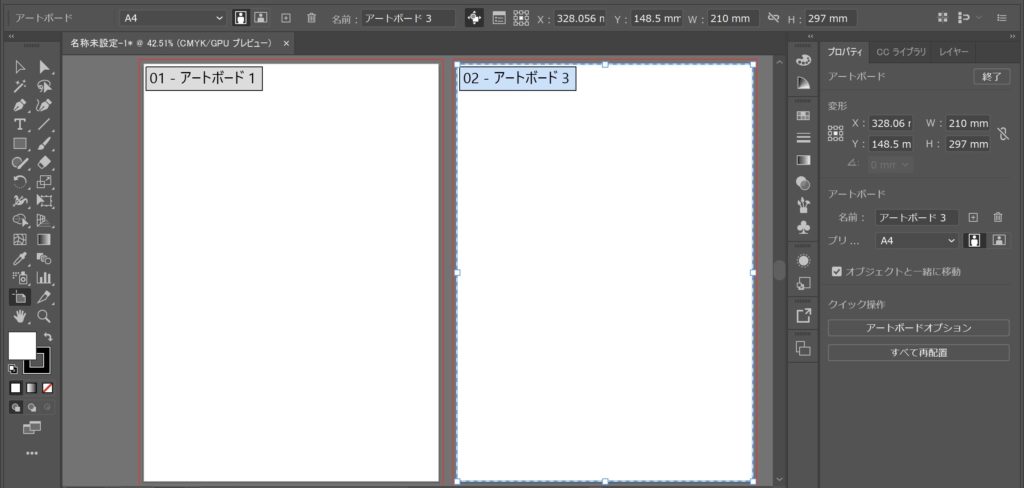This screenshot has height=488, width=1024.
Task: Select the Mesh tool
Action: pos(20,239)
